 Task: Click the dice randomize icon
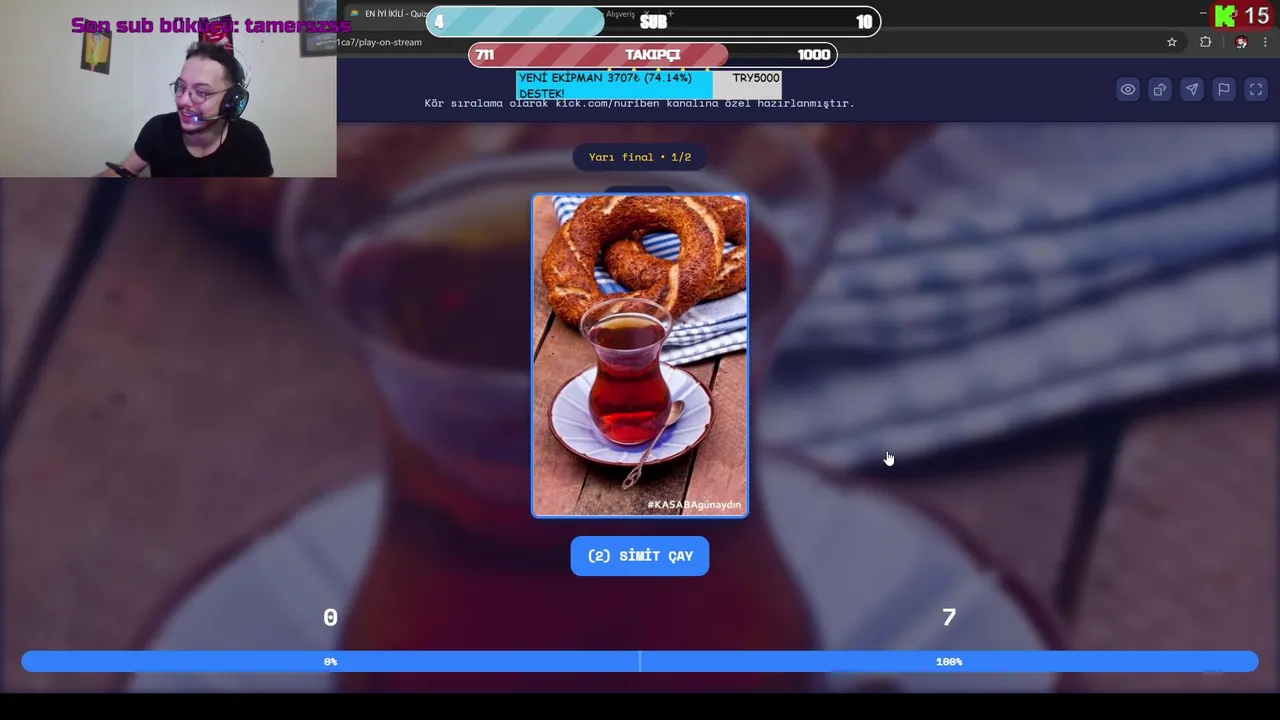1159,90
